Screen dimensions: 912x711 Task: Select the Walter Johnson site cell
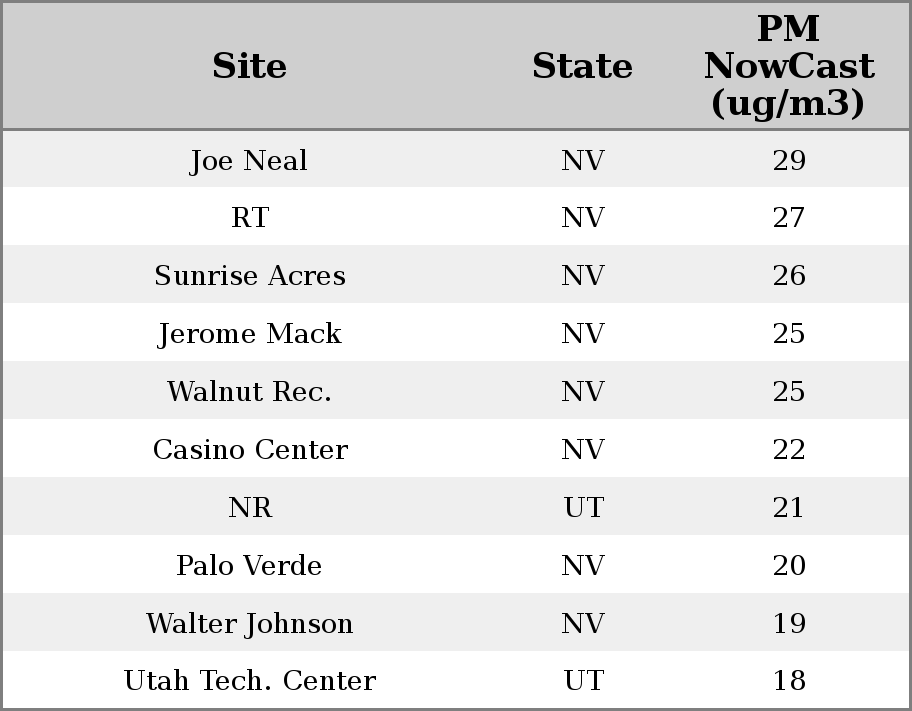coord(249,624)
